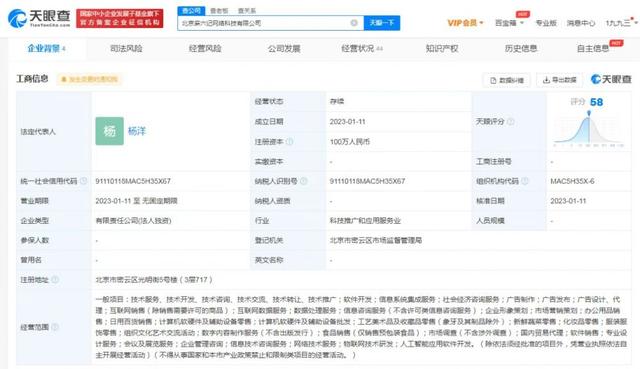The width and height of the screenshot is (640, 369).
Task: Click the info icon beside 统一社会信用代码
Action: 83,181
